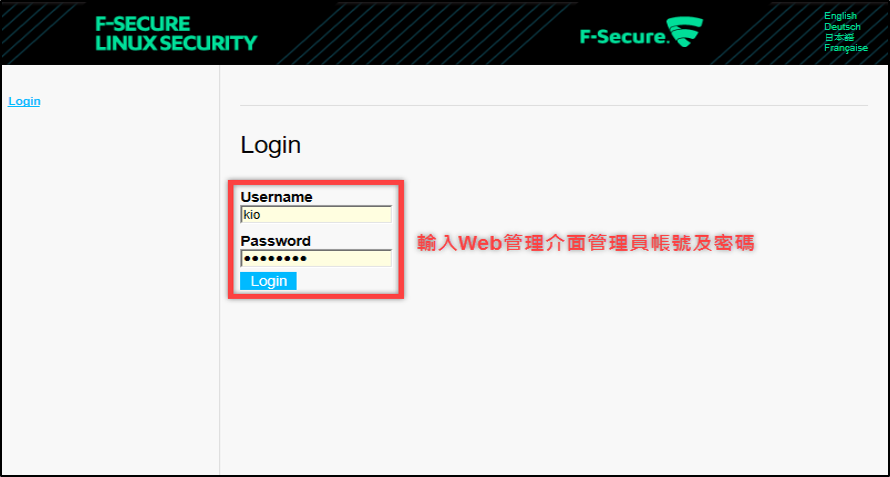Click the F-Secure wordmark in header
Viewport: 890px width, 477px height.
[x=623, y=37]
